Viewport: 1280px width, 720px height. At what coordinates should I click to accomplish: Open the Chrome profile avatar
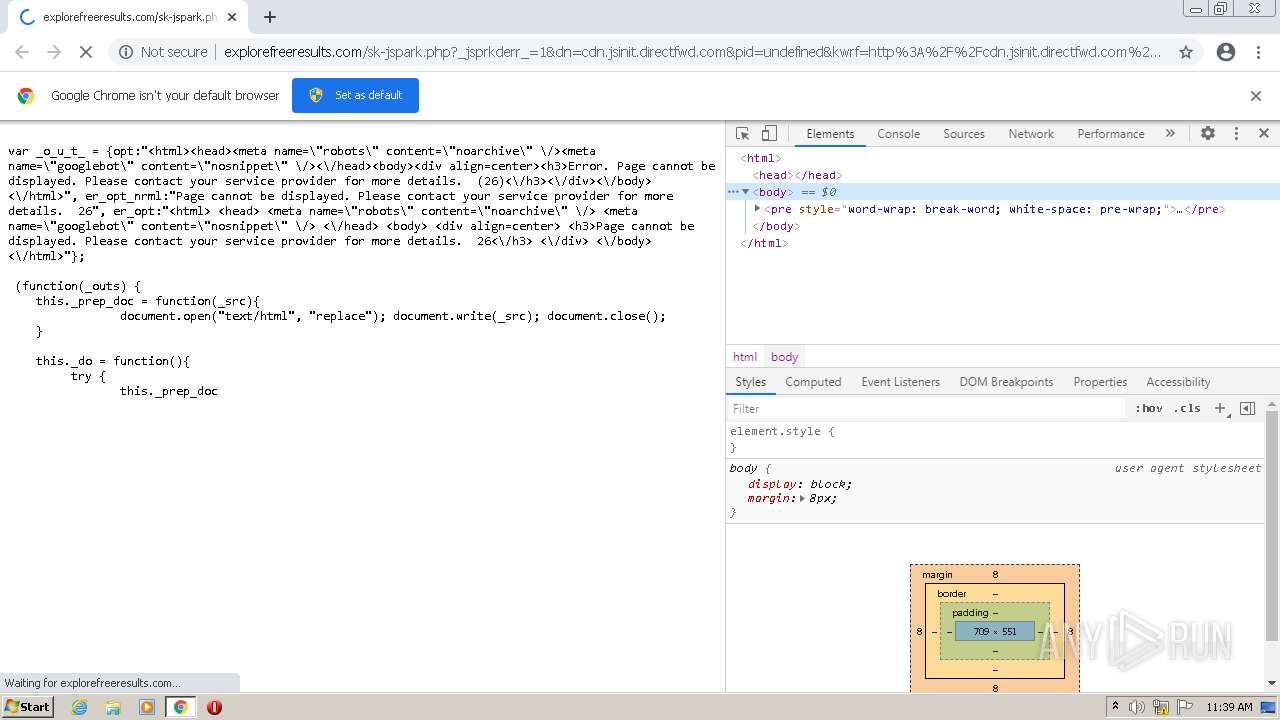pos(1226,52)
